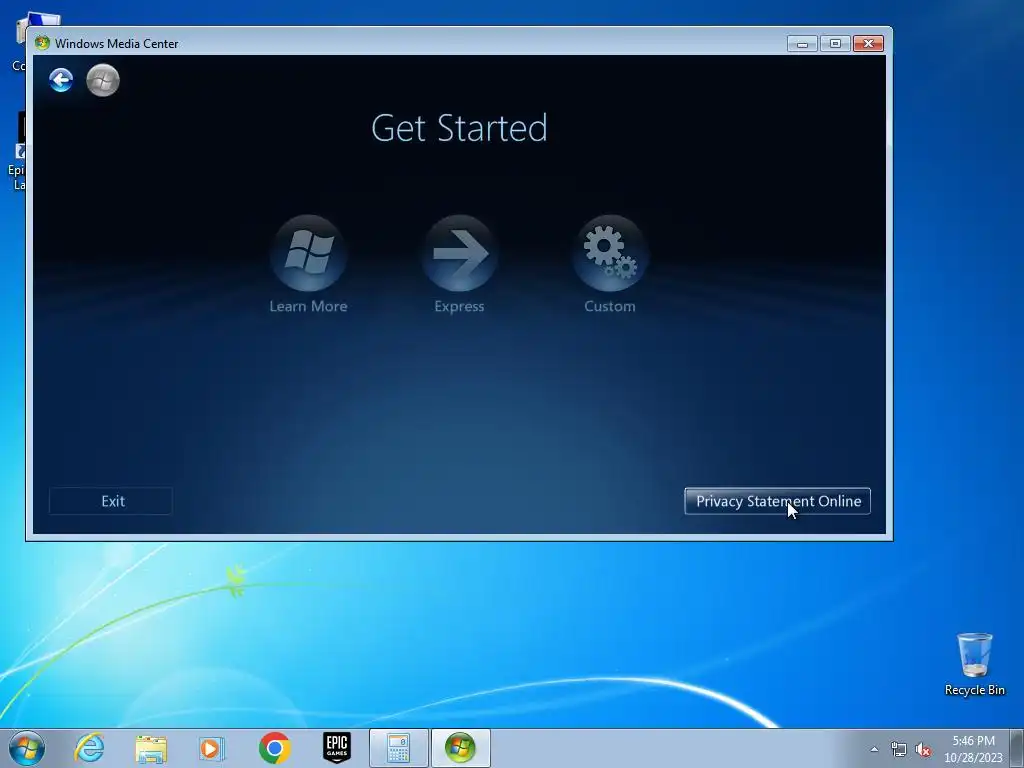The width and height of the screenshot is (1024, 768).
Task: Close the Windows Media Center window
Action: coord(869,44)
